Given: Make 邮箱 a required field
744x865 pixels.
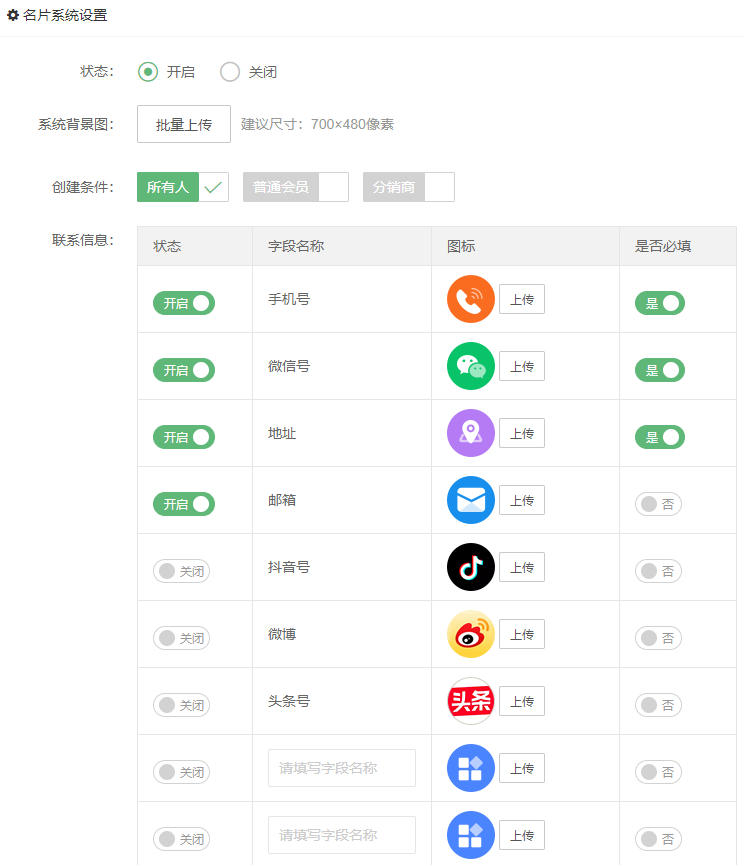Looking at the screenshot, I should (x=658, y=504).
